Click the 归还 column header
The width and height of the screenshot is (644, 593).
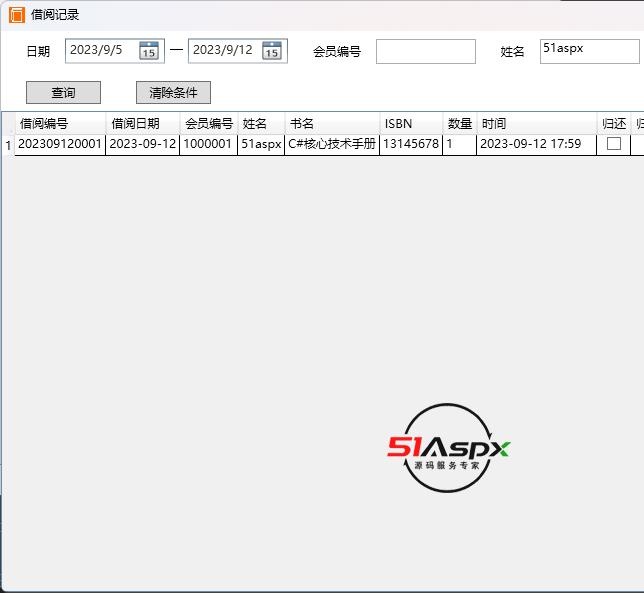[614, 124]
